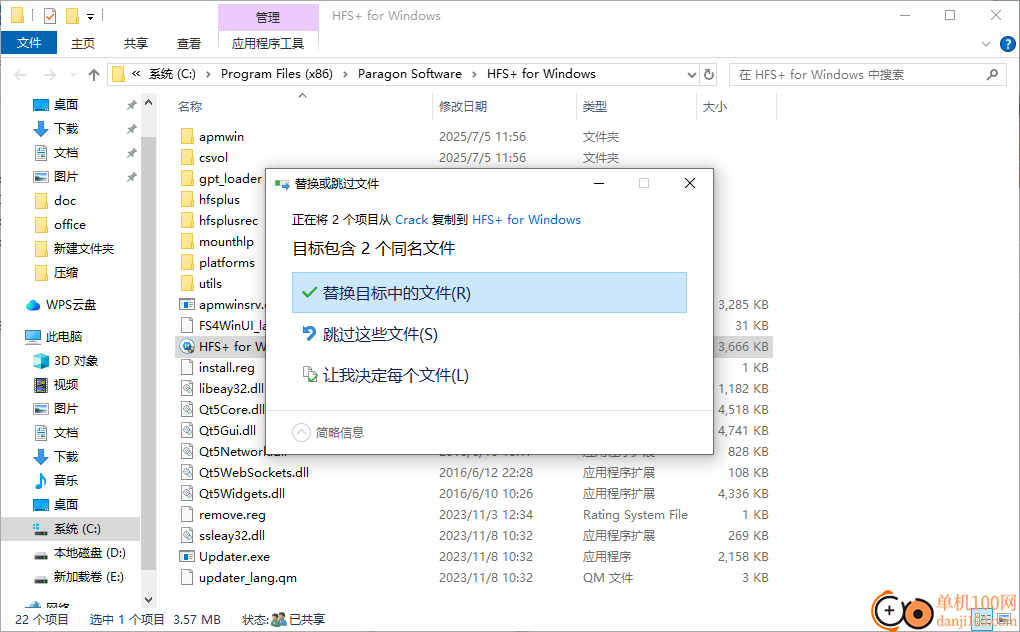The image size is (1020, 632).
Task: Close the 替换或跳过文件 dialog
Action: 690,183
